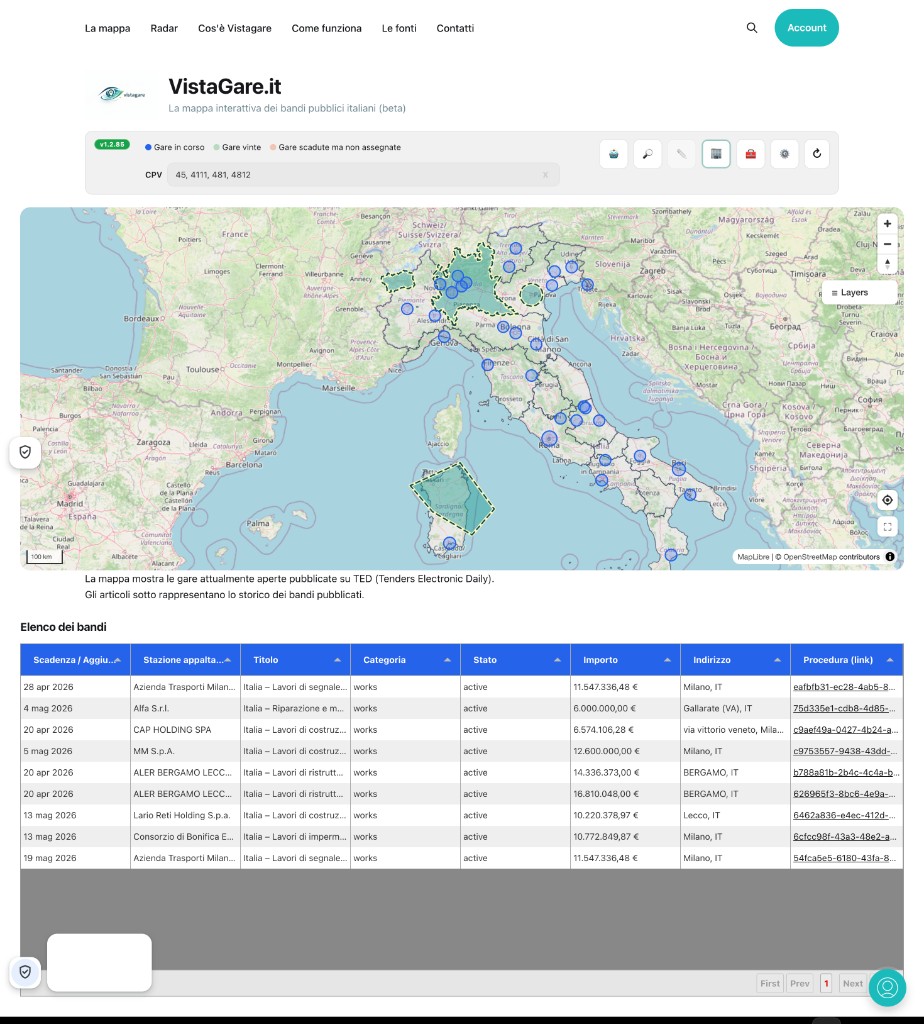Open Le fonti menu item
The width and height of the screenshot is (924, 1024).
point(399,28)
